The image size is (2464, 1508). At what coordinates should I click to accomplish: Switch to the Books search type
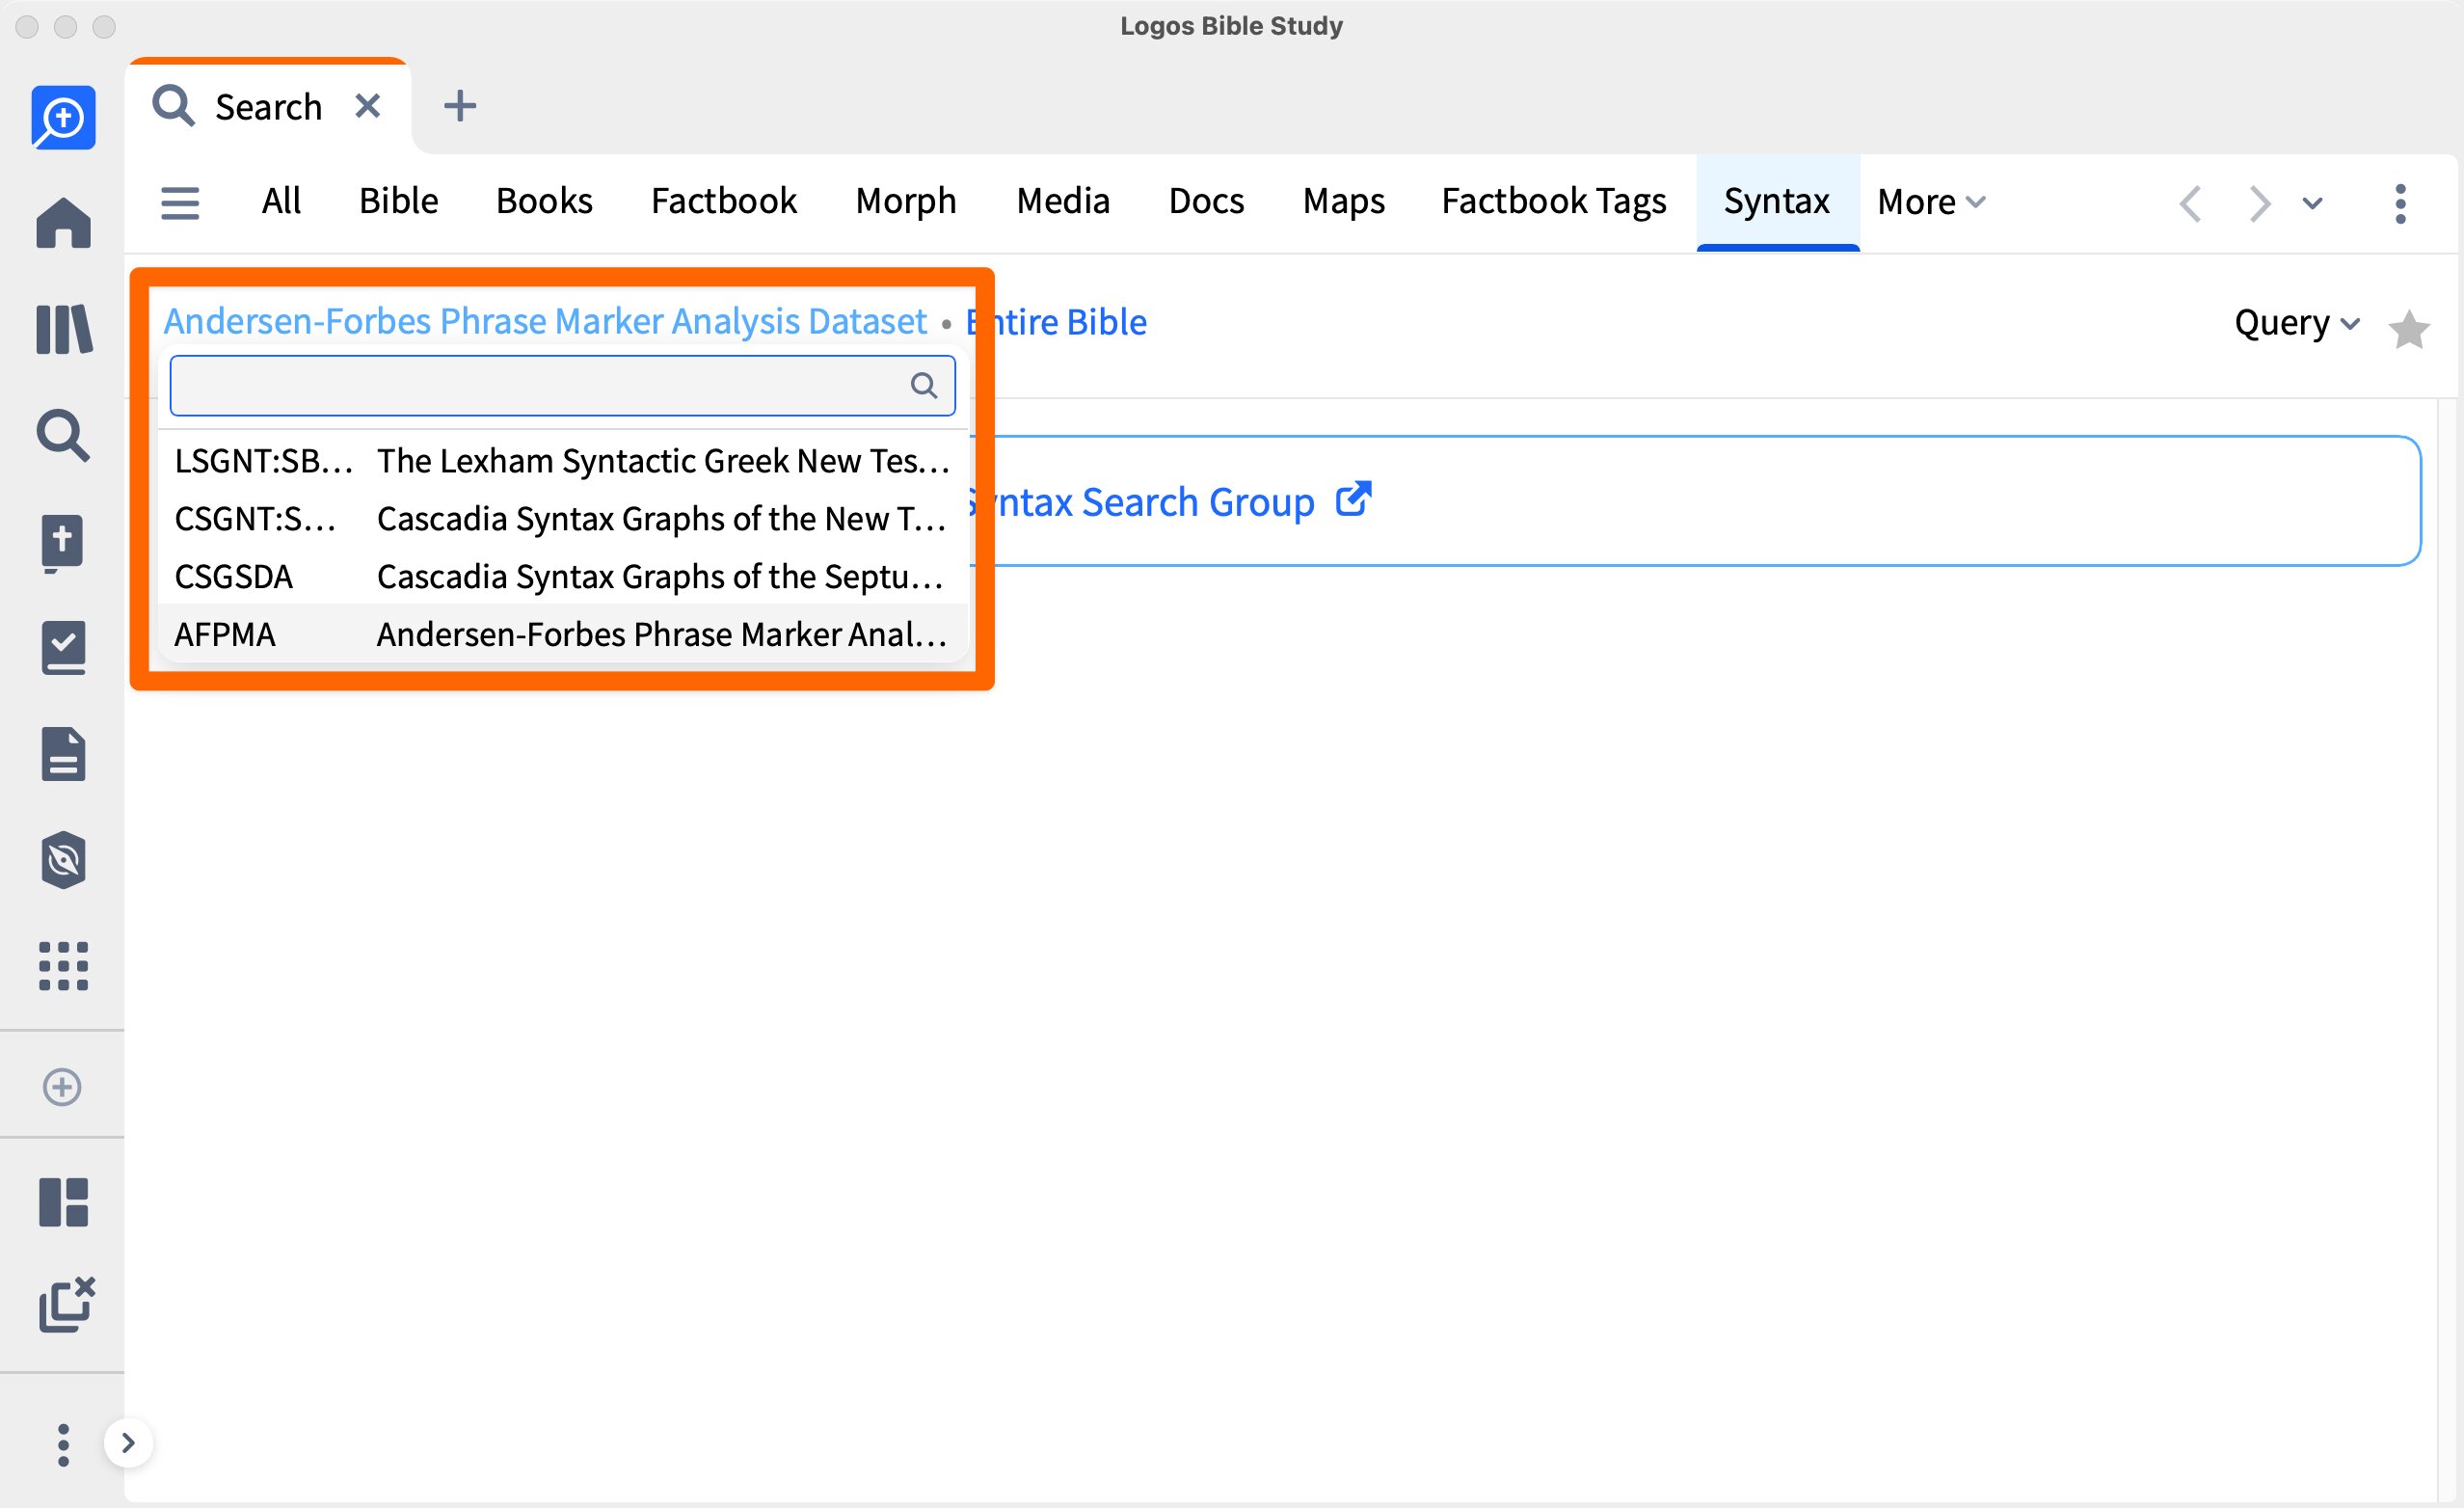point(544,202)
